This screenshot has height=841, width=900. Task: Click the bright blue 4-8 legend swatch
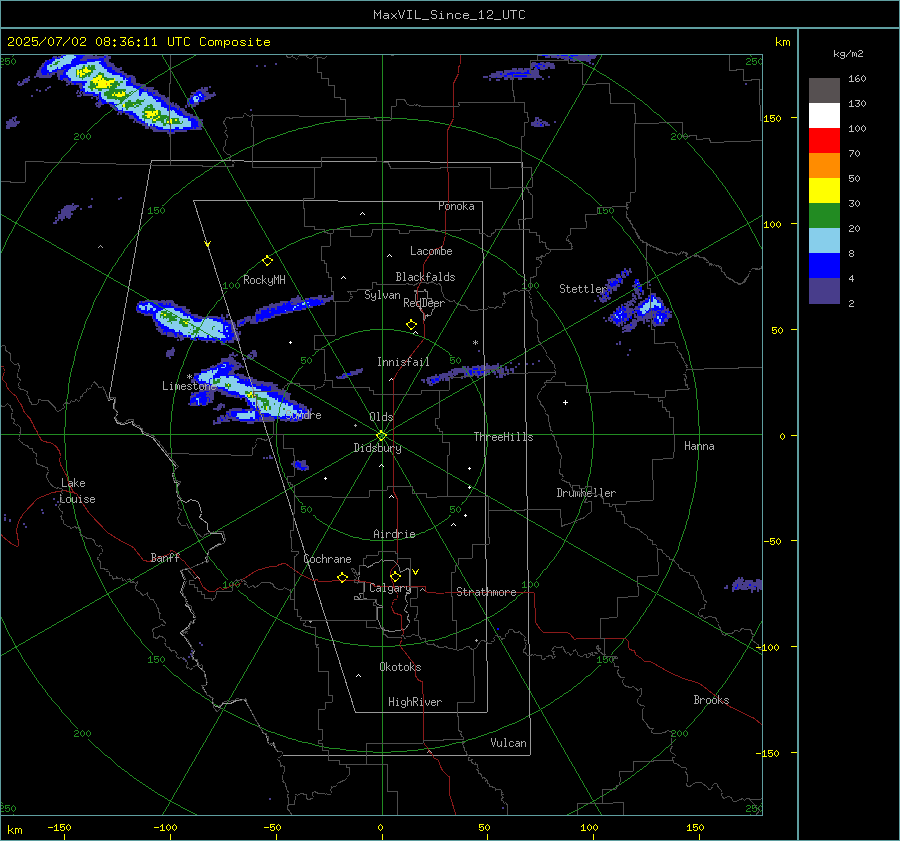point(824,266)
